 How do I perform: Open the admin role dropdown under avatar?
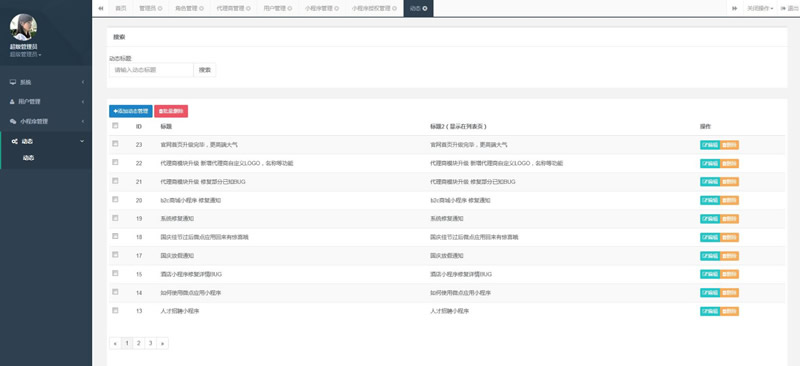click(x=26, y=54)
